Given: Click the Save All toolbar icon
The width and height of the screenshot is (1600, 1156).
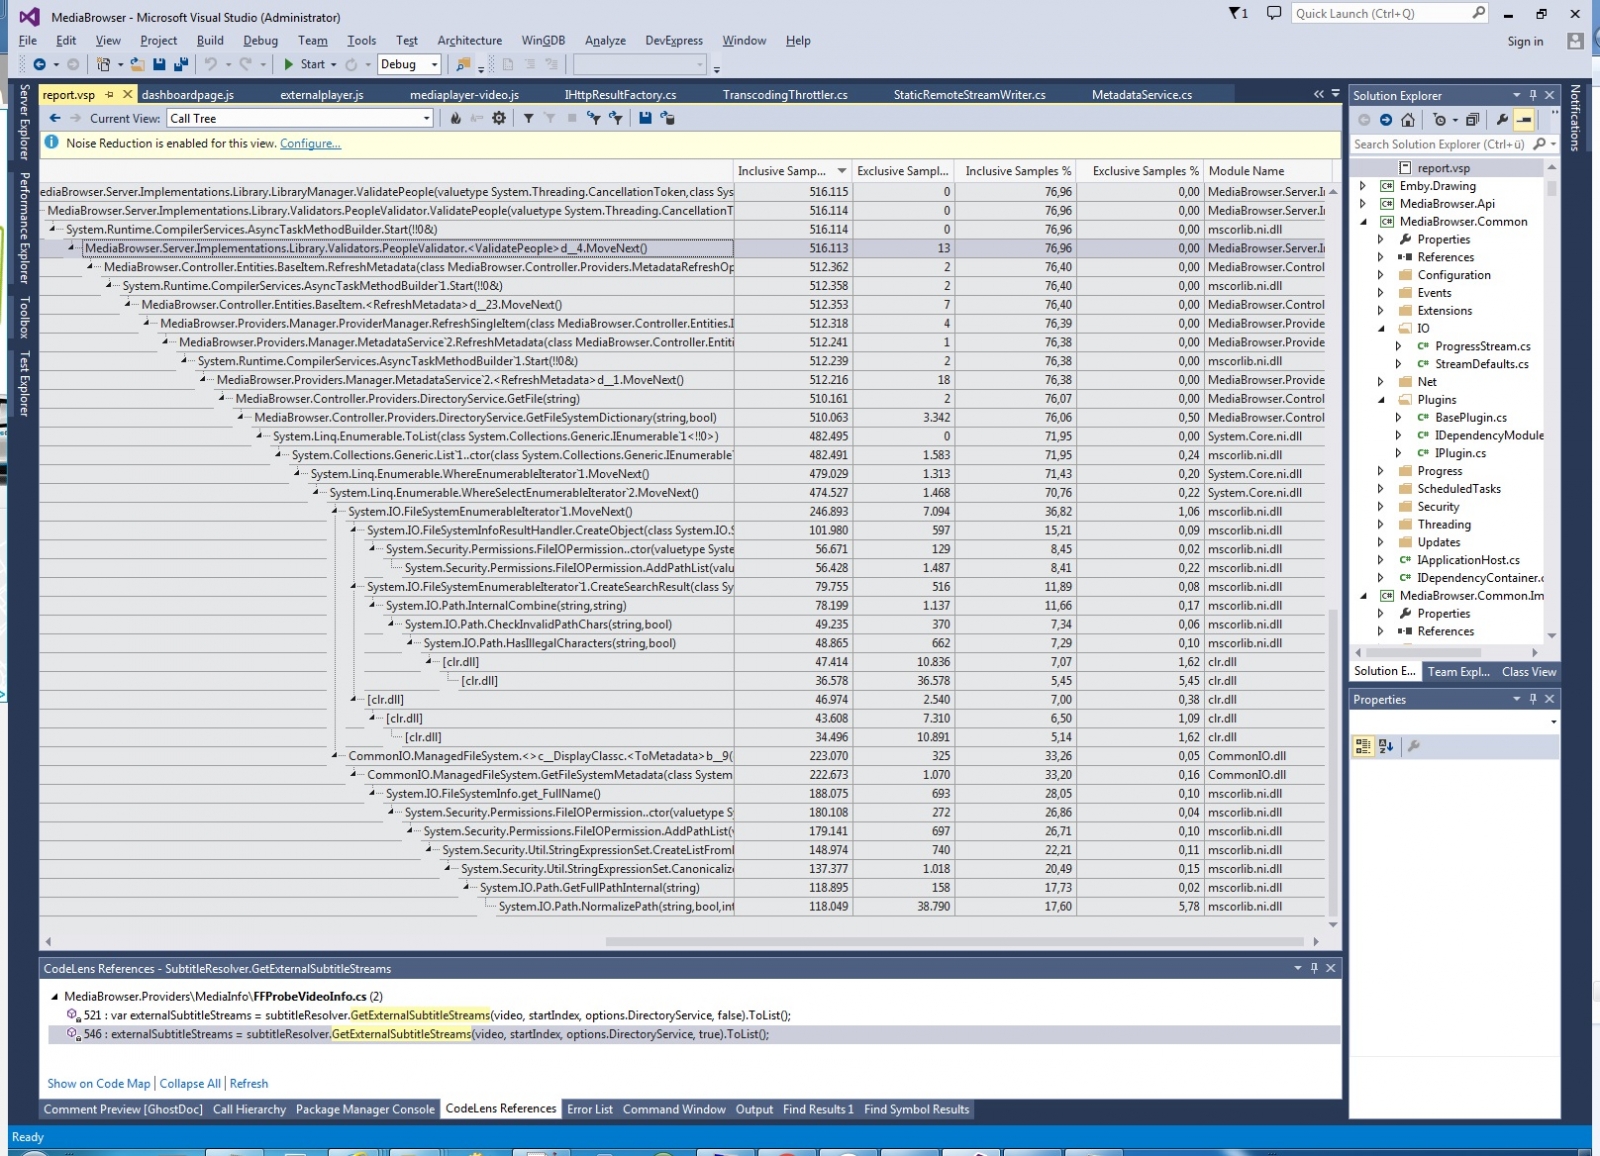Looking at the screenshot, I should click(x=180, y=65).
